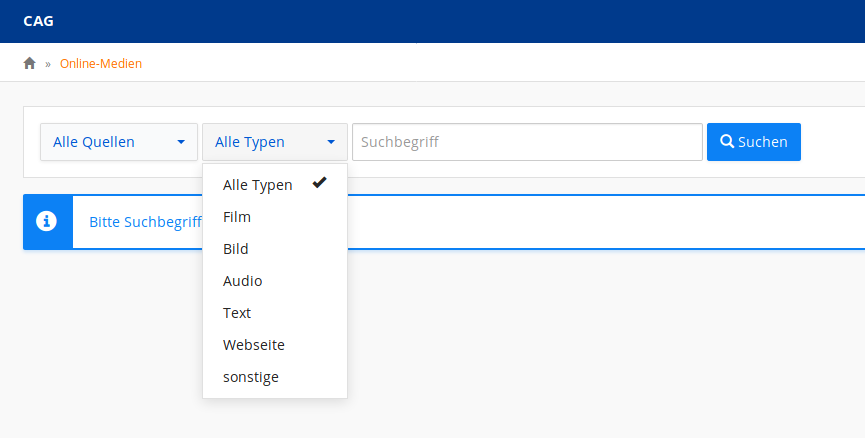Choose Webseite in the dropdown list

coord(254,345)
